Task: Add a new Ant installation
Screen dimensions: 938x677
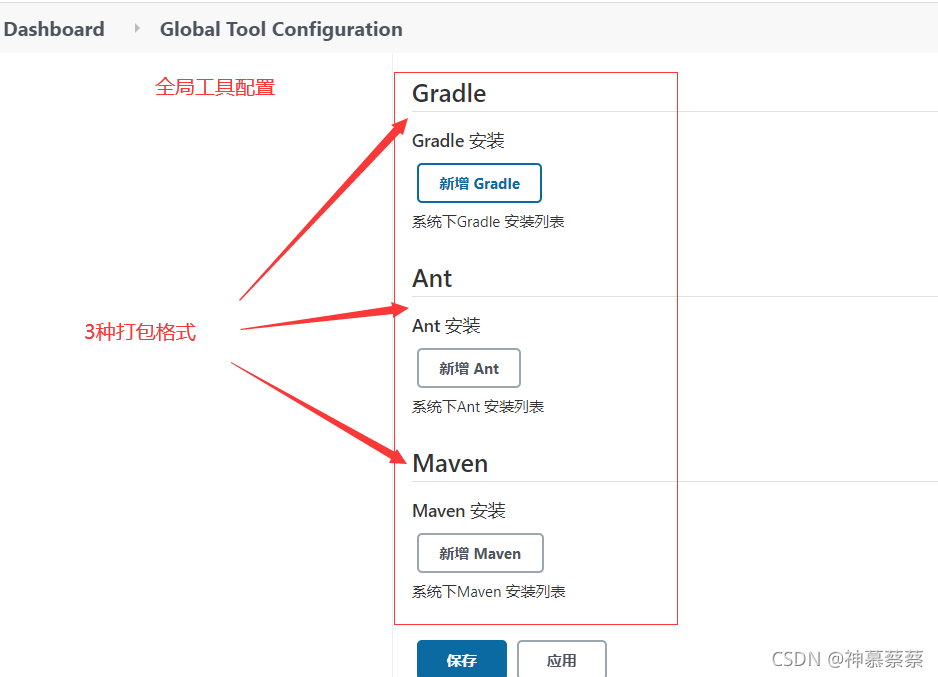Action: pyautogui.click(x=468, y=368)
